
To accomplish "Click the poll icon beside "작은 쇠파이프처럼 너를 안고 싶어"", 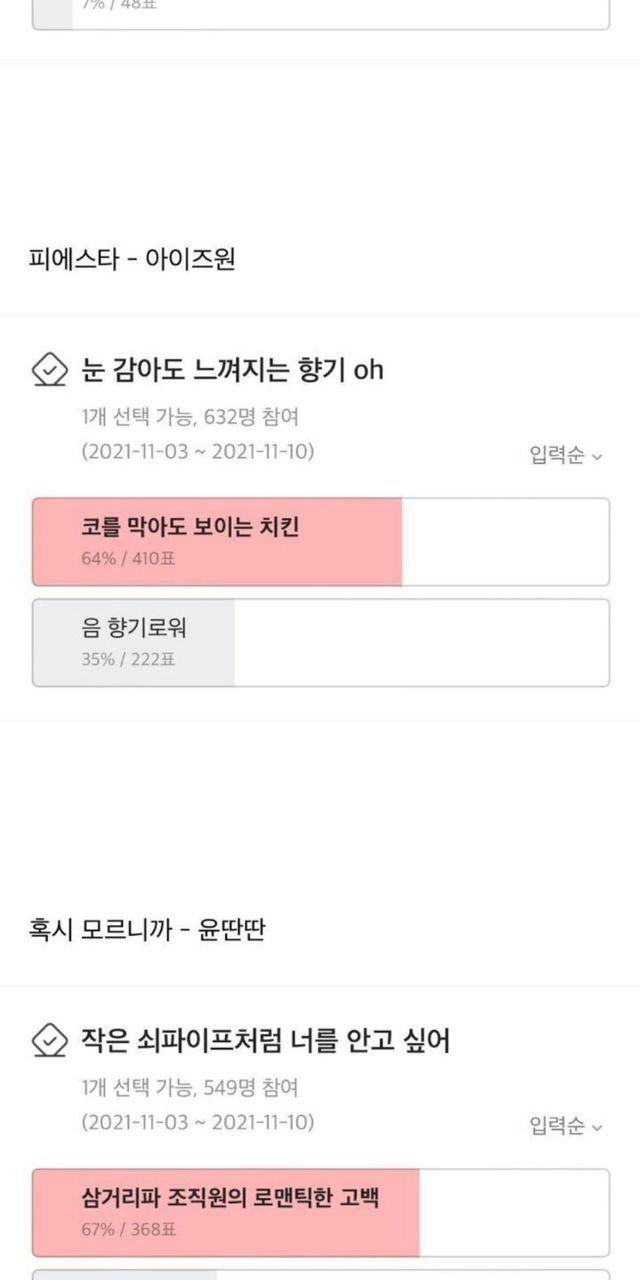I will [x=50, y=1042].
